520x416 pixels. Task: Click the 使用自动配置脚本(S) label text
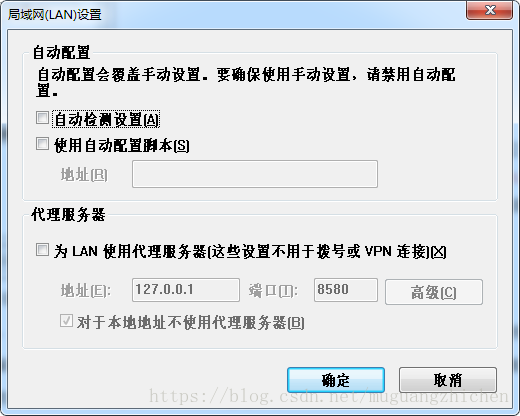[122, 145]
